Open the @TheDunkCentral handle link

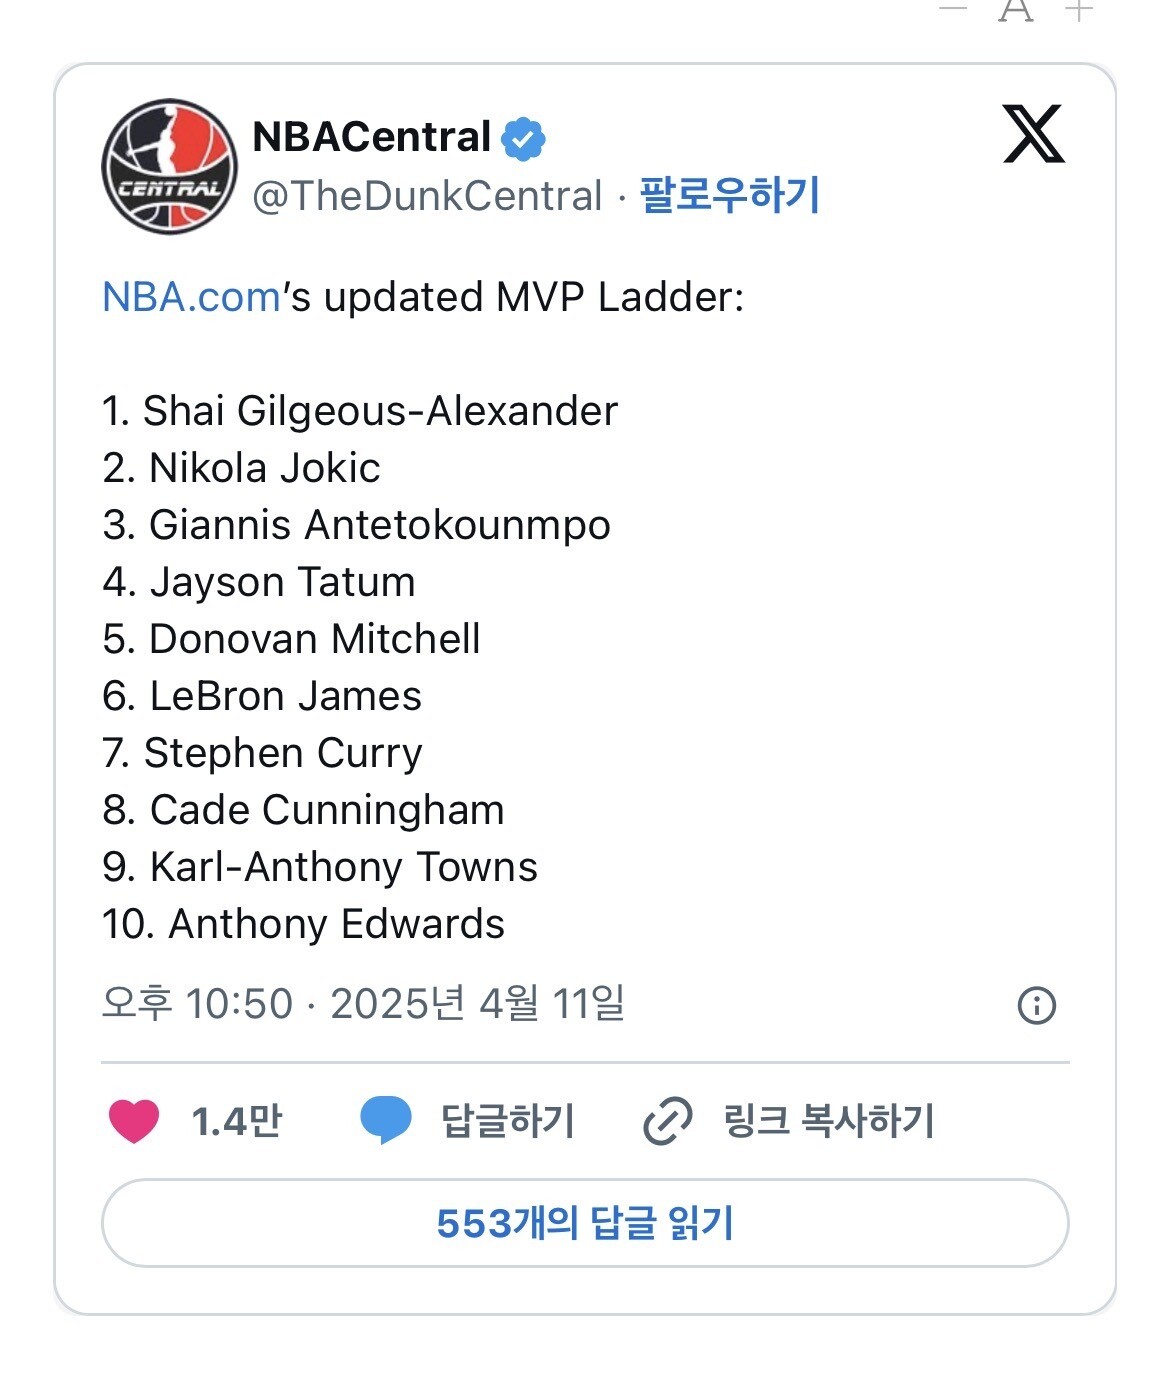coord(427,196)
